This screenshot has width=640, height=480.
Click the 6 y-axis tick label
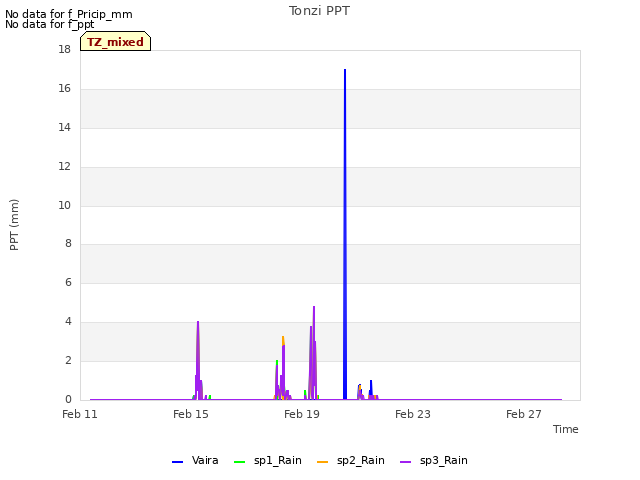(68, 282)
